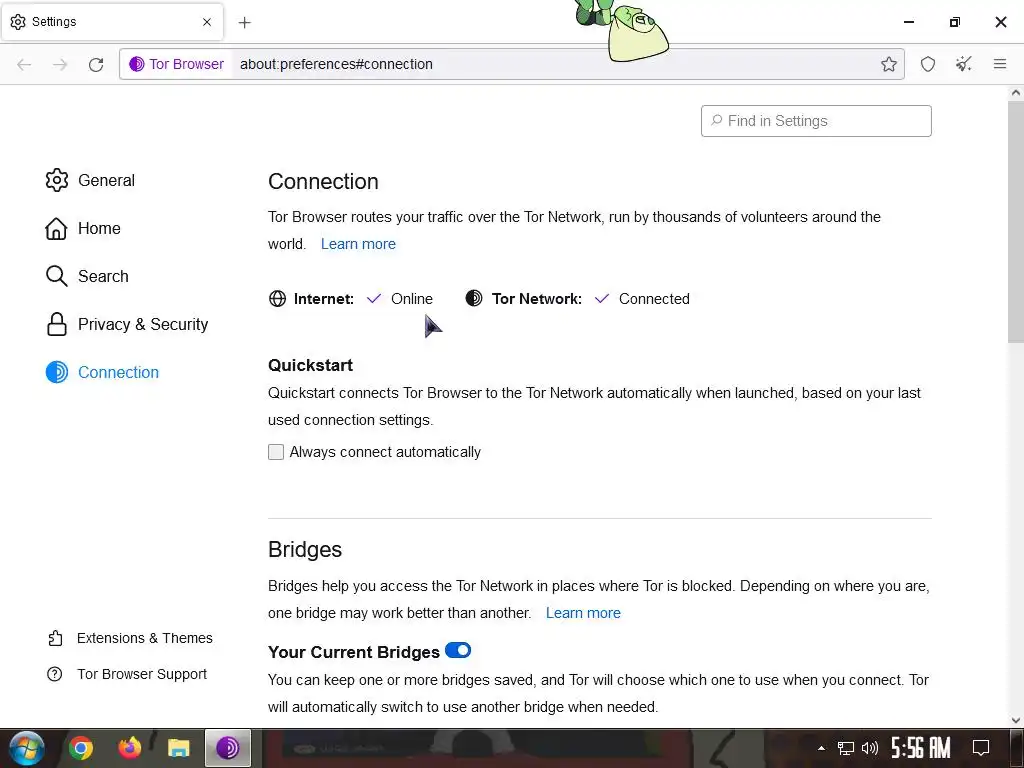Image resolution: width=1024 pixels, height=768 pixels.
Task: Select the Connection settings category
Action: point(102,372)
